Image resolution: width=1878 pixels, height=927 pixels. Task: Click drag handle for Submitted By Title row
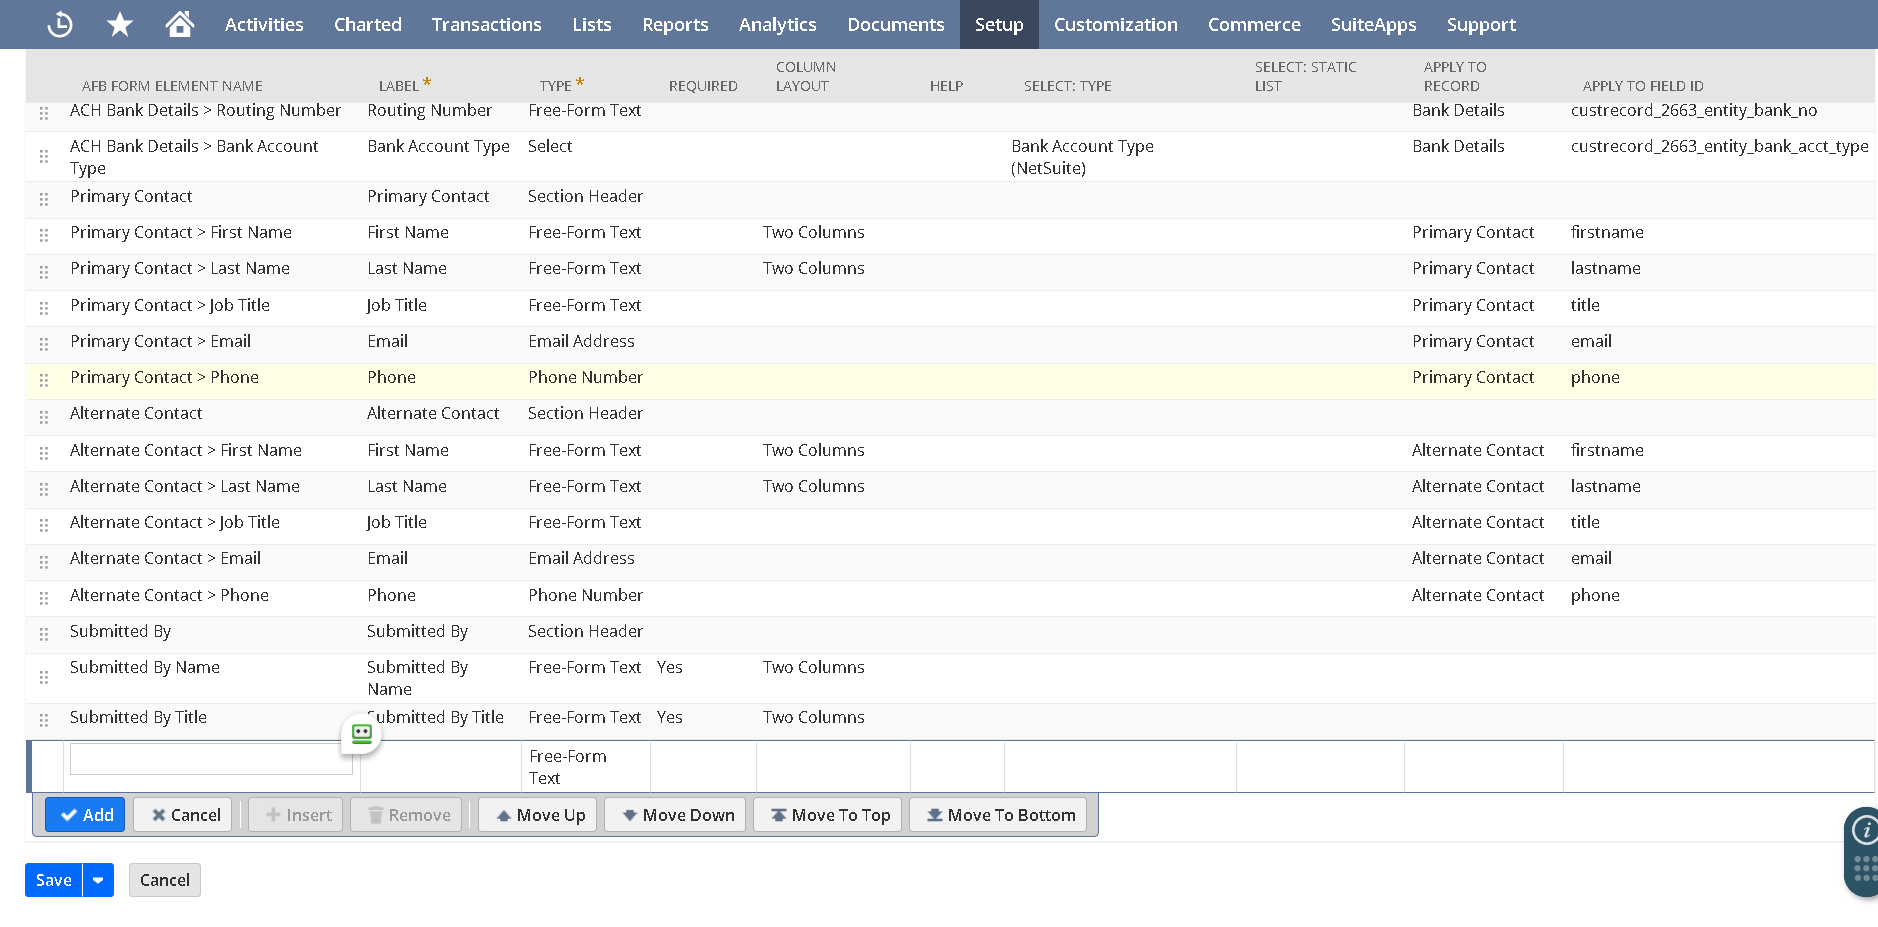tap(44, 720)
